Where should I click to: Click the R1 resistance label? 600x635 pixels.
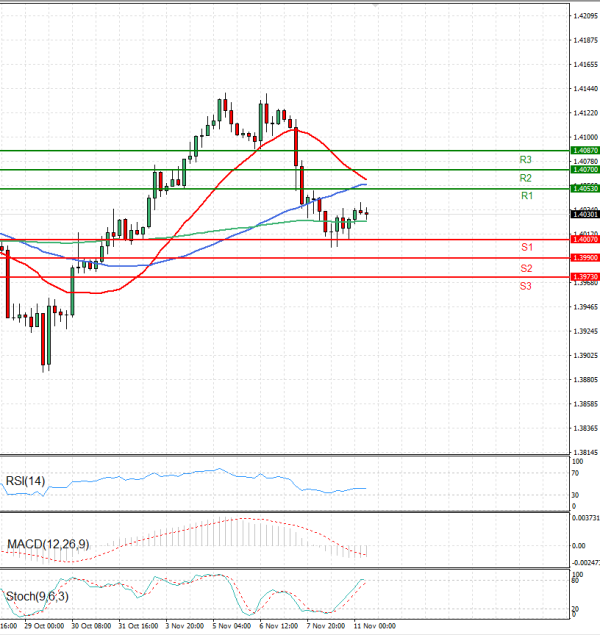click(x=525, y=196)
